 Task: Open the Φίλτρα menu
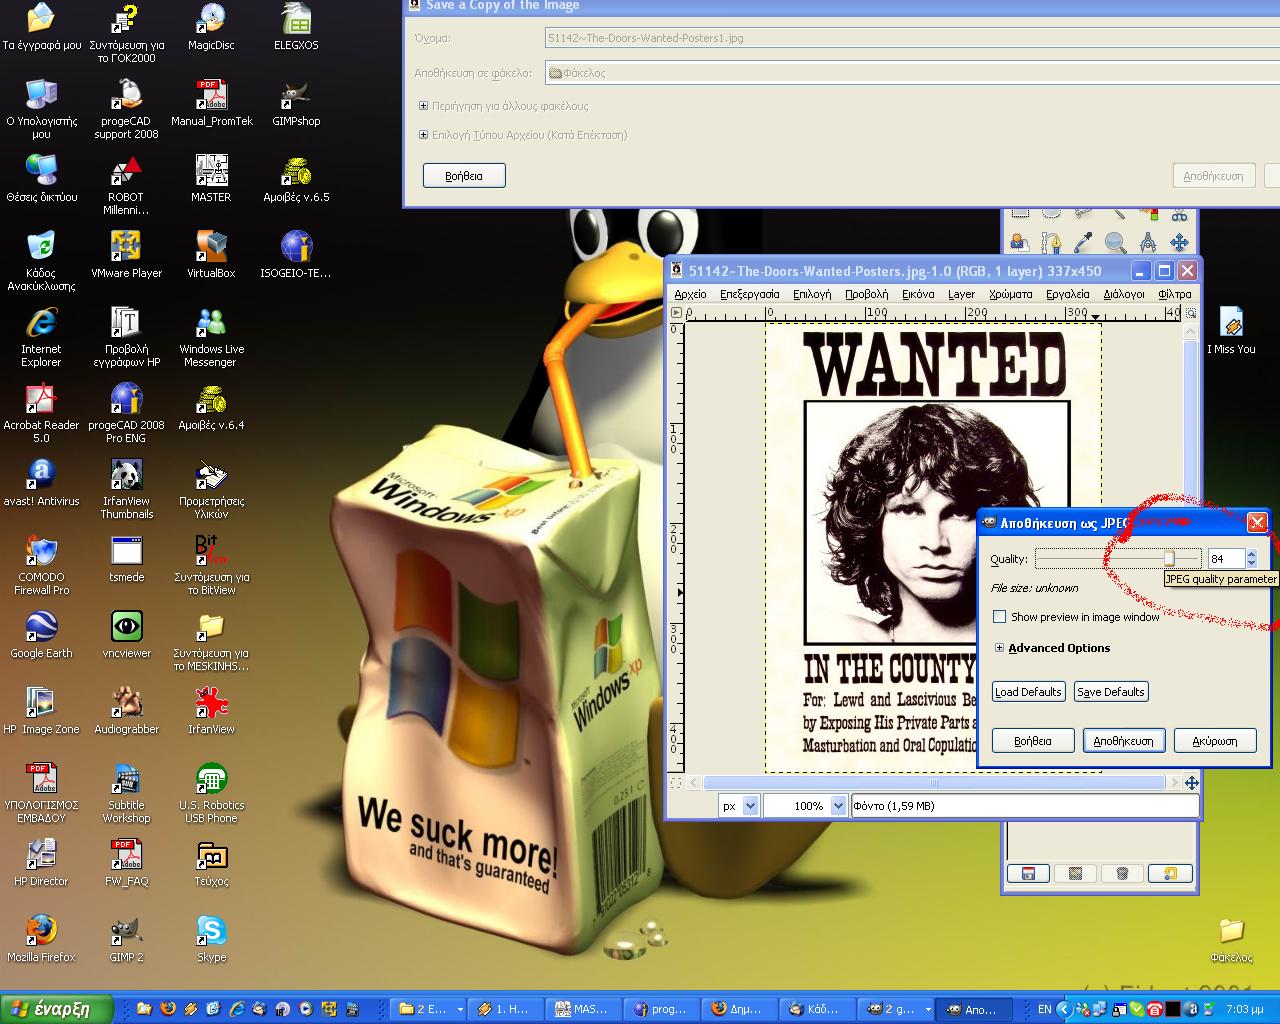(x=1175, y=294)
